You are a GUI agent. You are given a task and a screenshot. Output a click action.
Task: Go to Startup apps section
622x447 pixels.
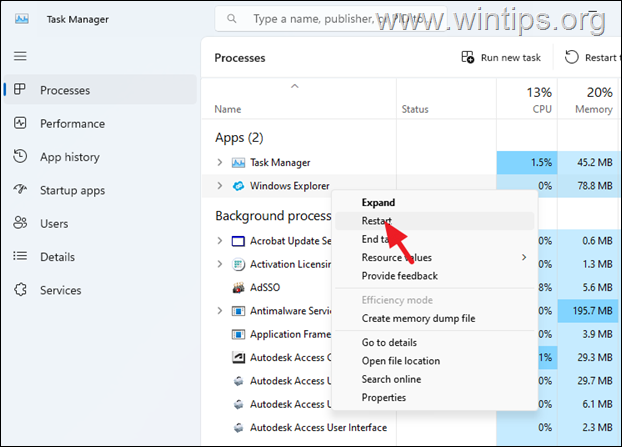(100, 190)
